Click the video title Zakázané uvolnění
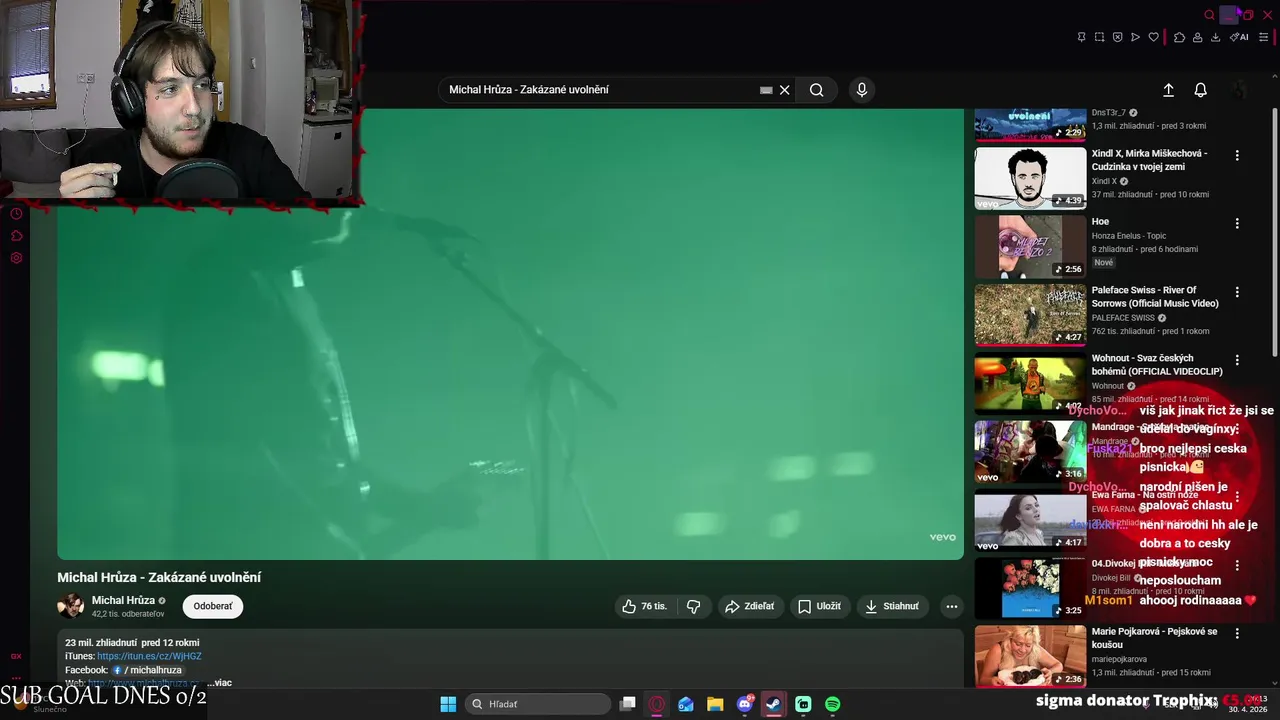Screen dimensions: 1280x720 159,577
